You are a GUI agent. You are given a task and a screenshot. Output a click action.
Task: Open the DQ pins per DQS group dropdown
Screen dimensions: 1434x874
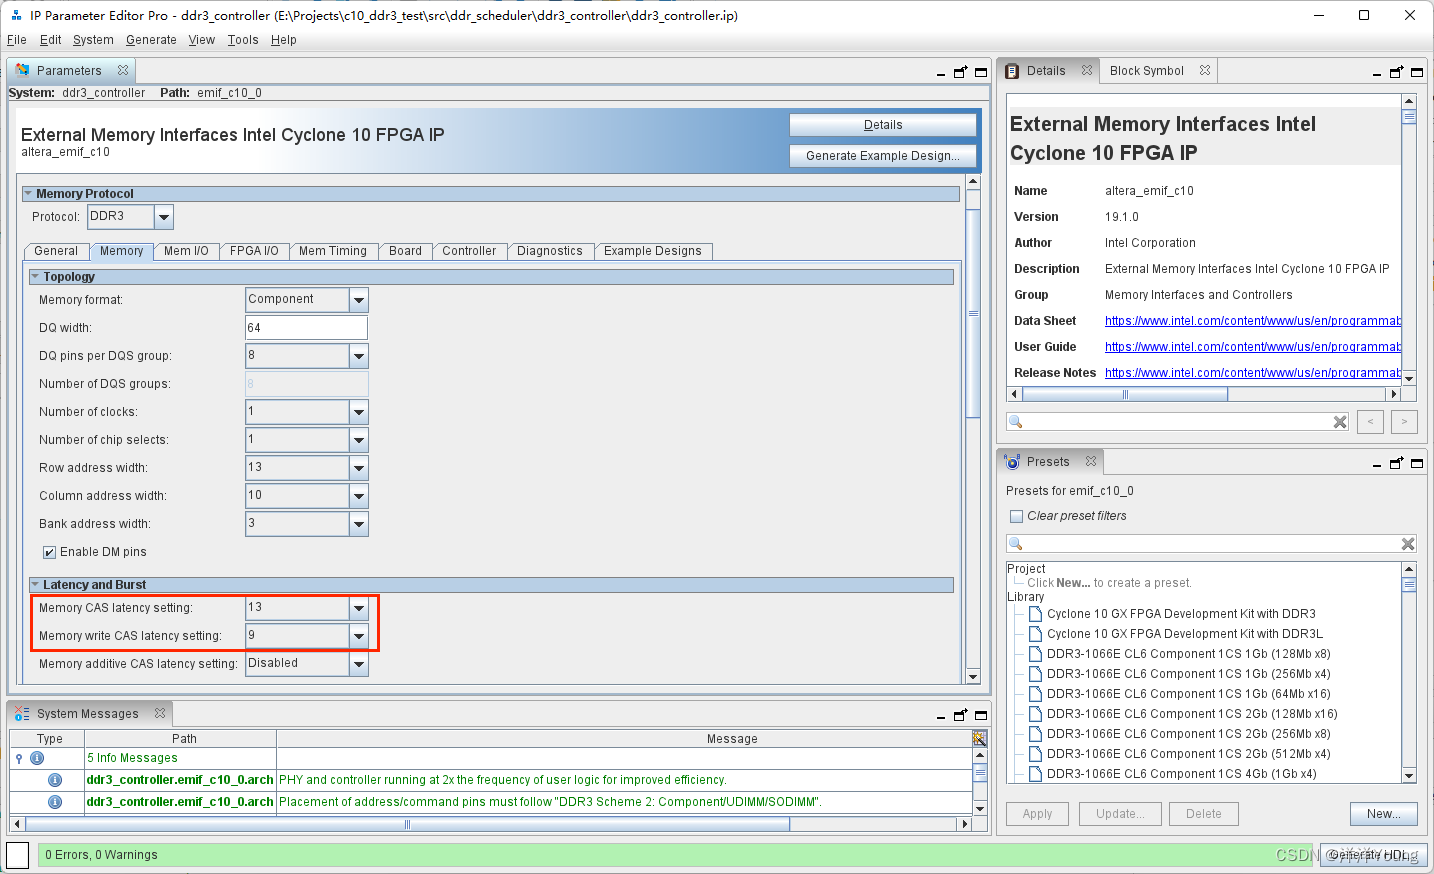coord(359,356)
